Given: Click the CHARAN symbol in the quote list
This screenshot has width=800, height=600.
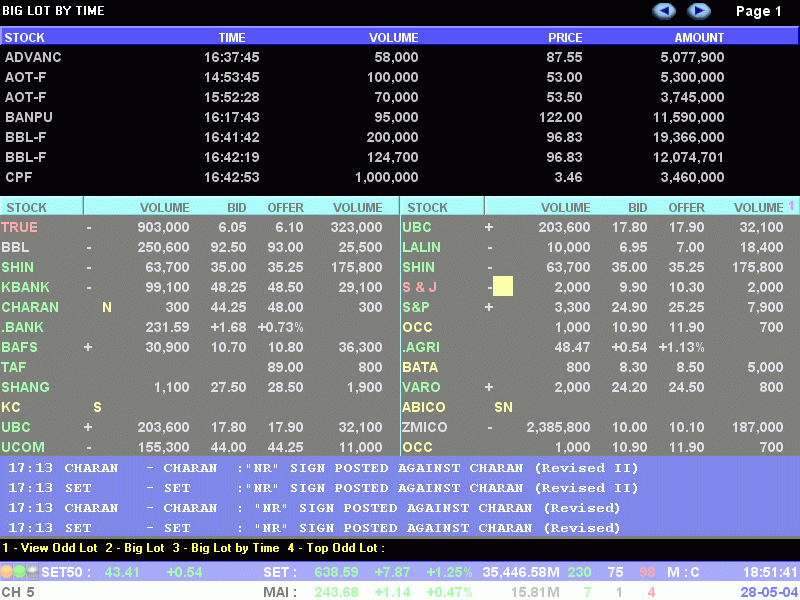Looking at the screenshot, I should coord(30,307).
